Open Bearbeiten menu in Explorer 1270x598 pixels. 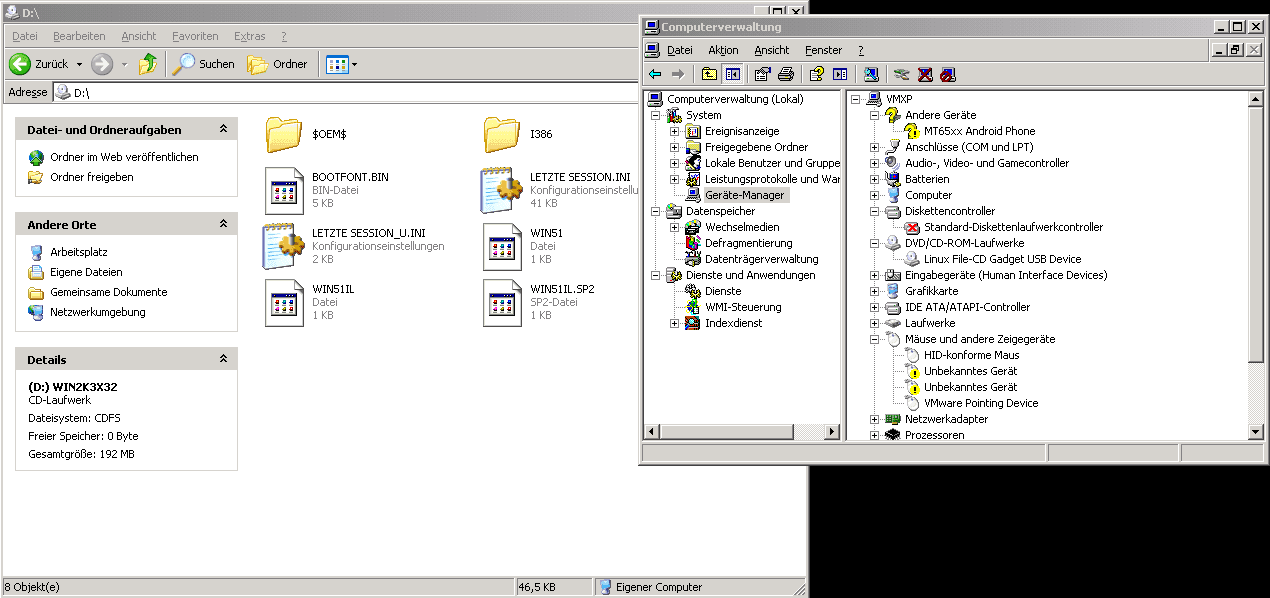click(79, 36)
